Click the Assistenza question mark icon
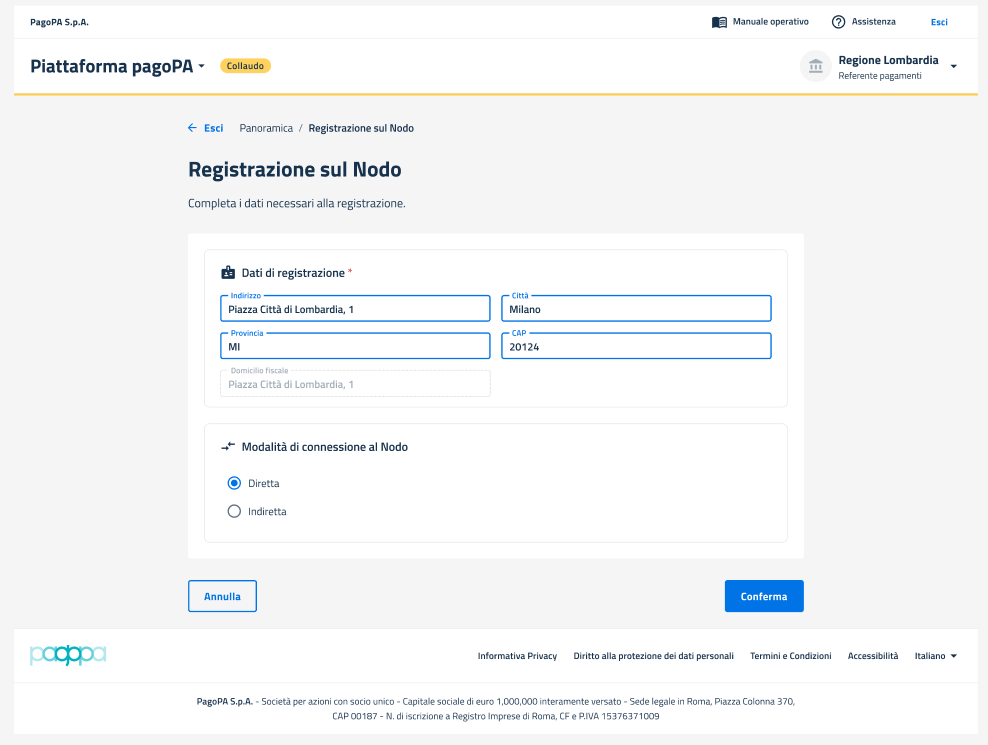 click(x=838, y=22)
